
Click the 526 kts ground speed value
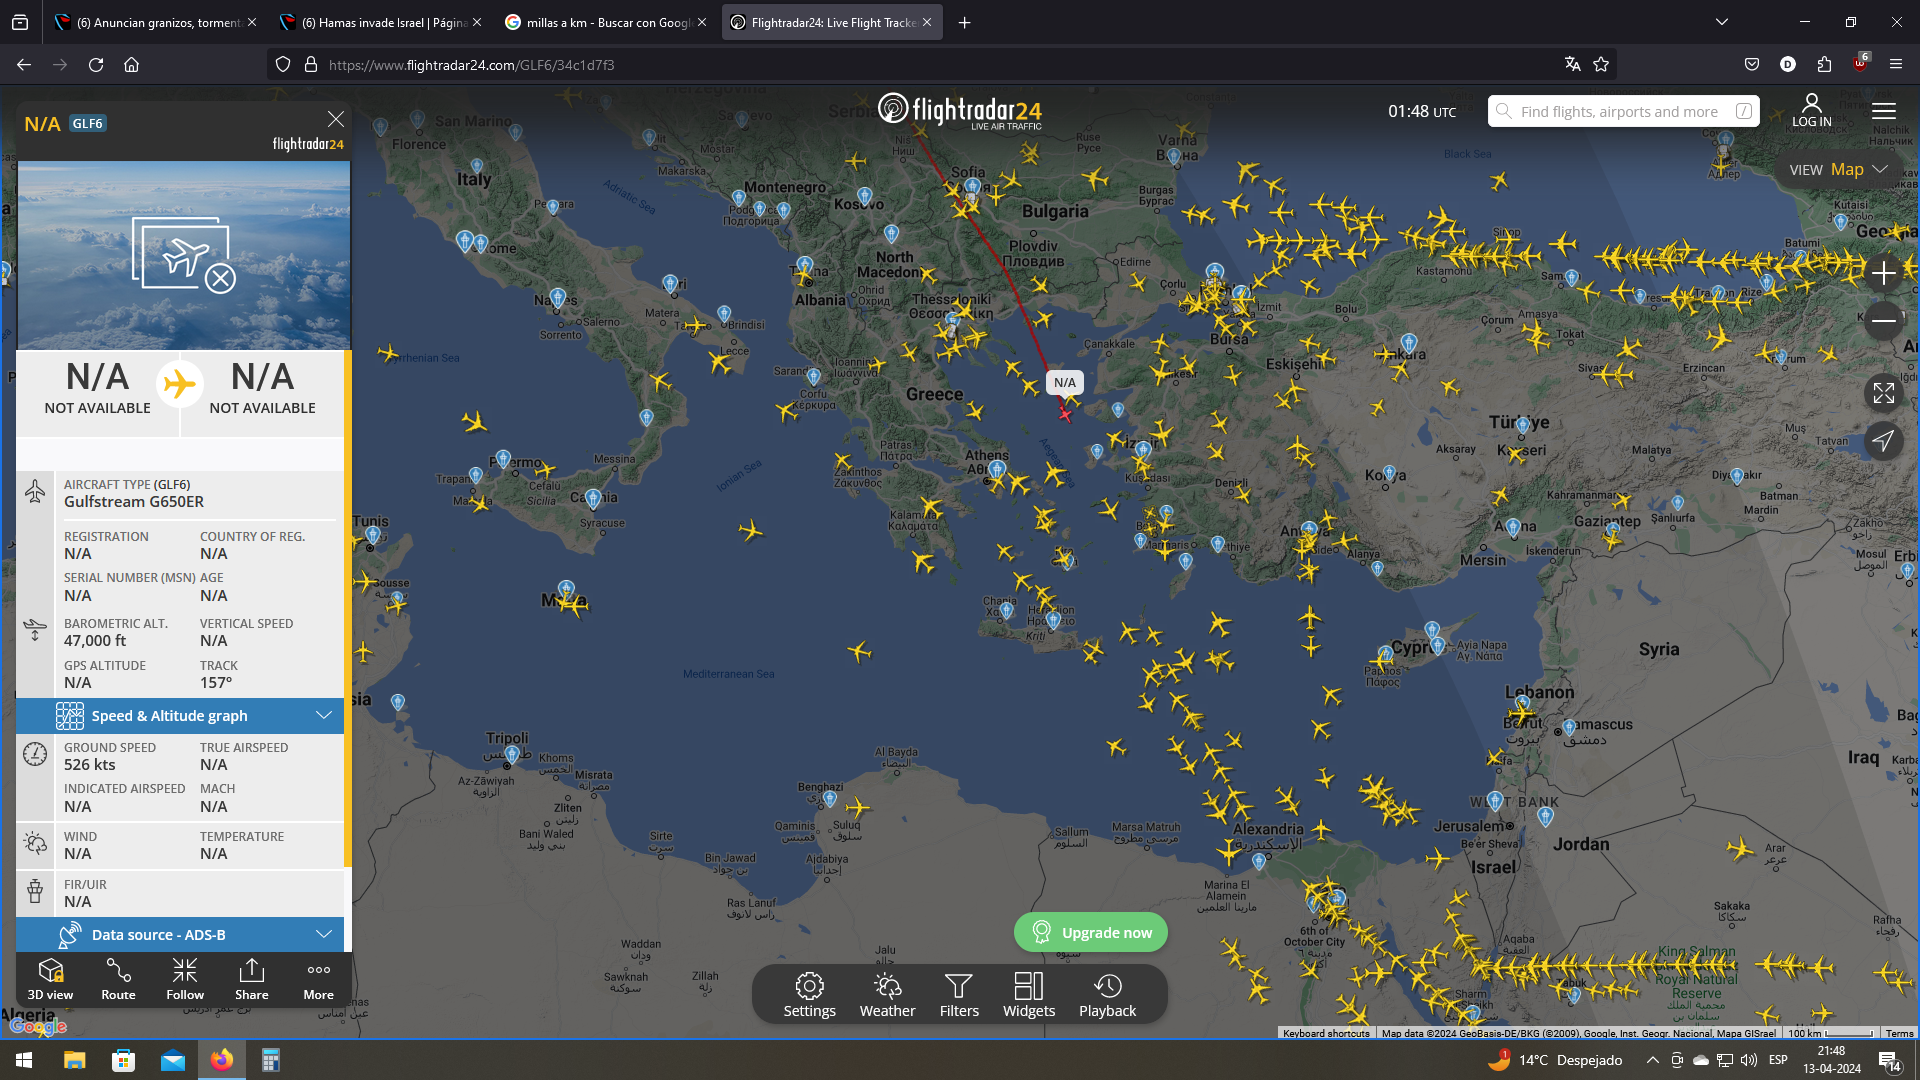coord(90,765)
